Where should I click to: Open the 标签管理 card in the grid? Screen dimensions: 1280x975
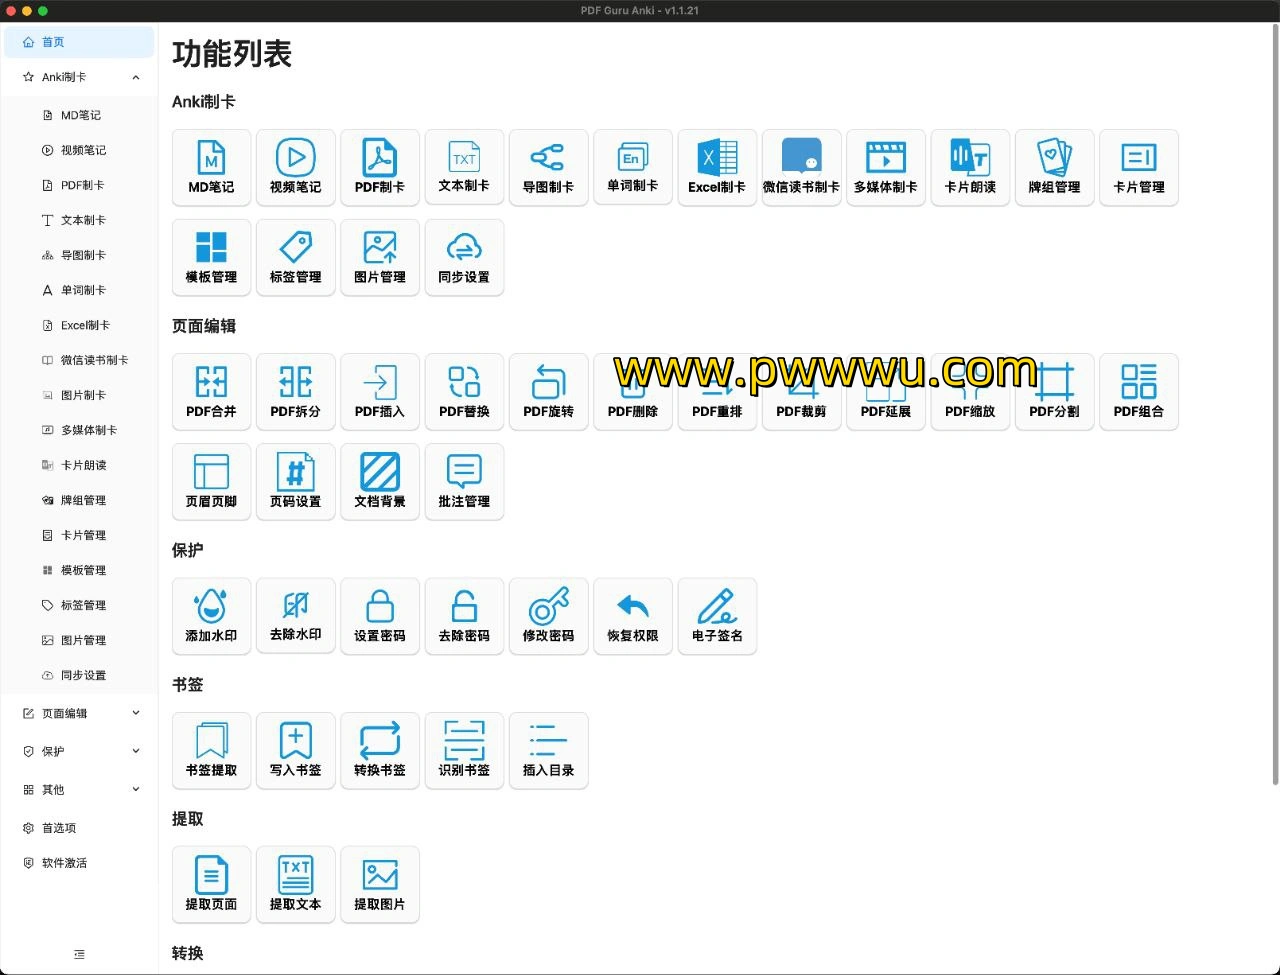(x=295, y=257)
